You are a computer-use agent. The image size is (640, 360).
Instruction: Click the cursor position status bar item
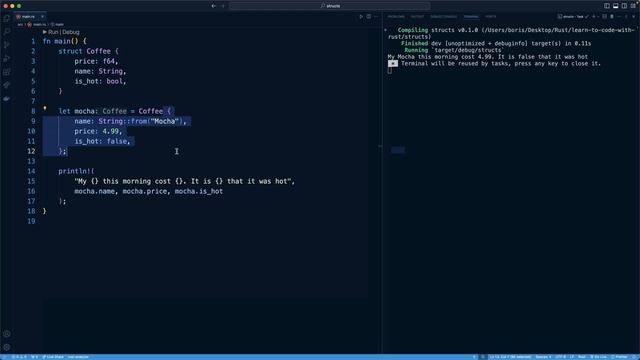(510, 357)
